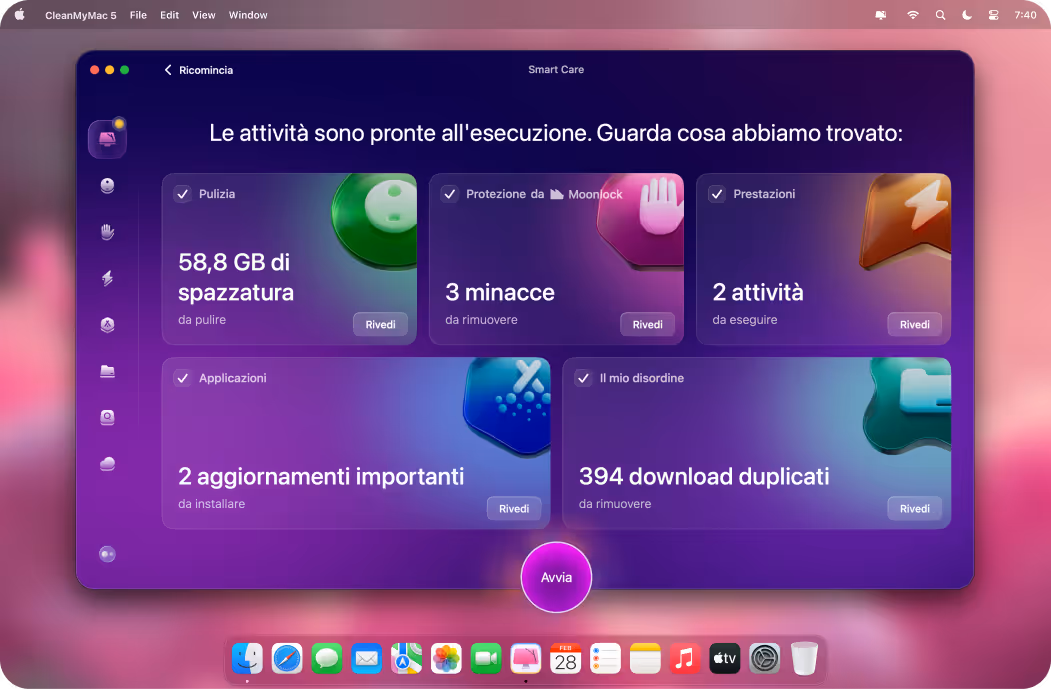Open the Applications icon in sidebar
The image size is (1051, 689).
(107, 324)
